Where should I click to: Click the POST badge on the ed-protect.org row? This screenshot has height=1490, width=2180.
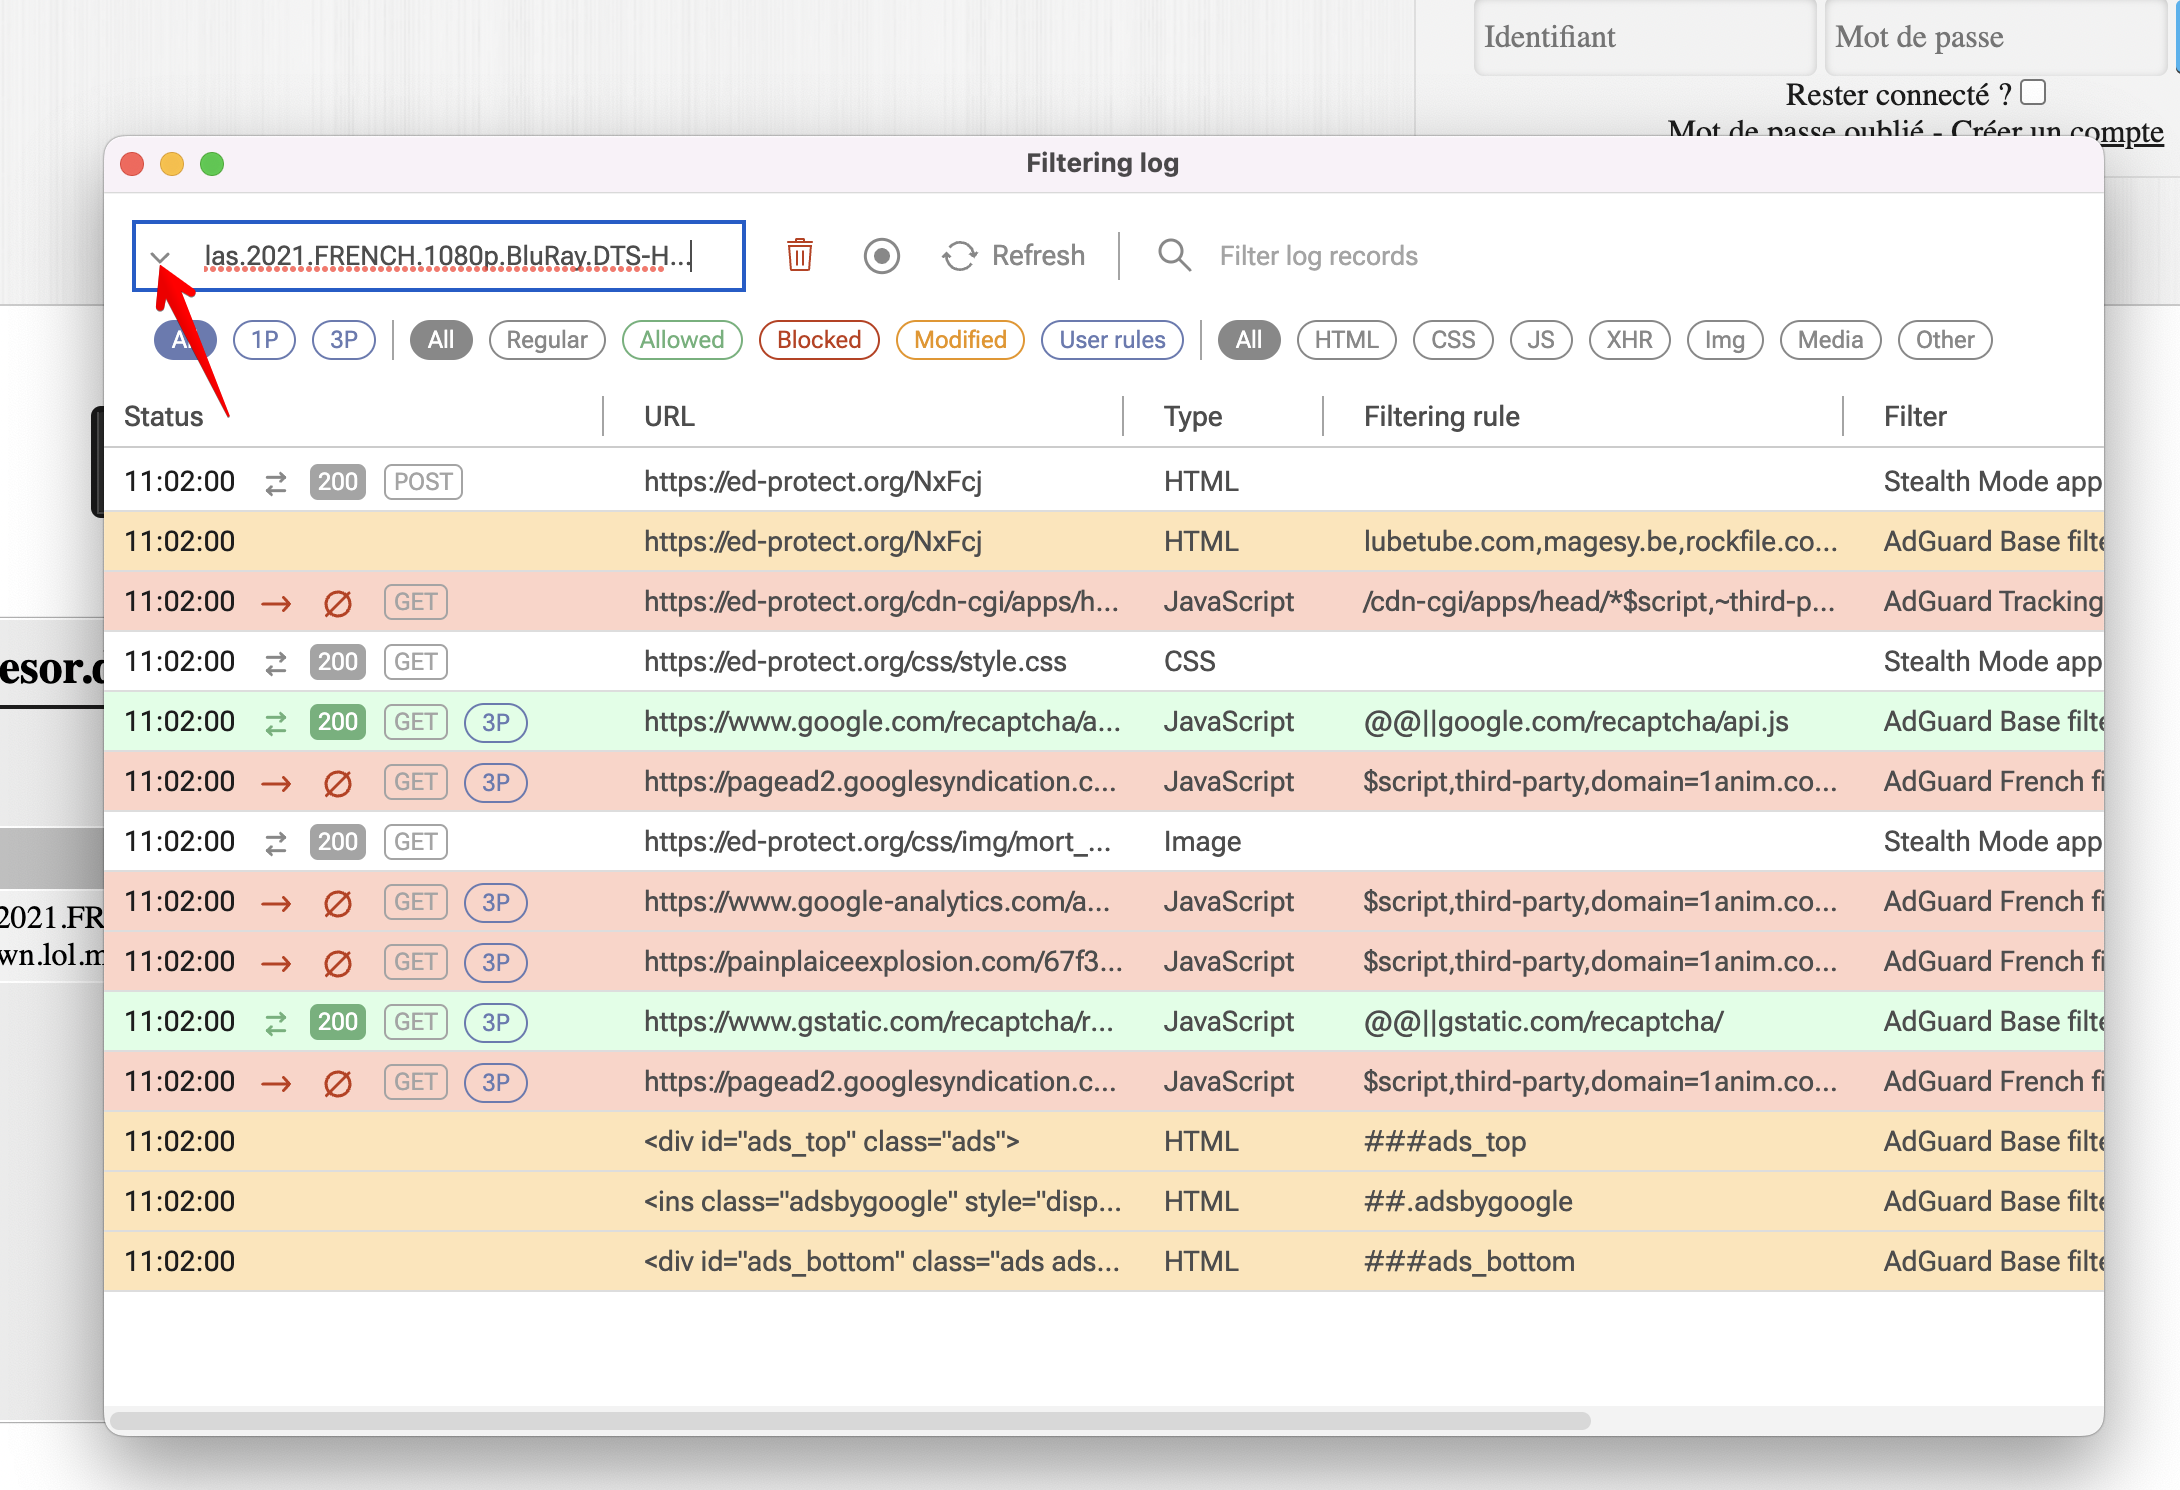(x=422, y=481)
